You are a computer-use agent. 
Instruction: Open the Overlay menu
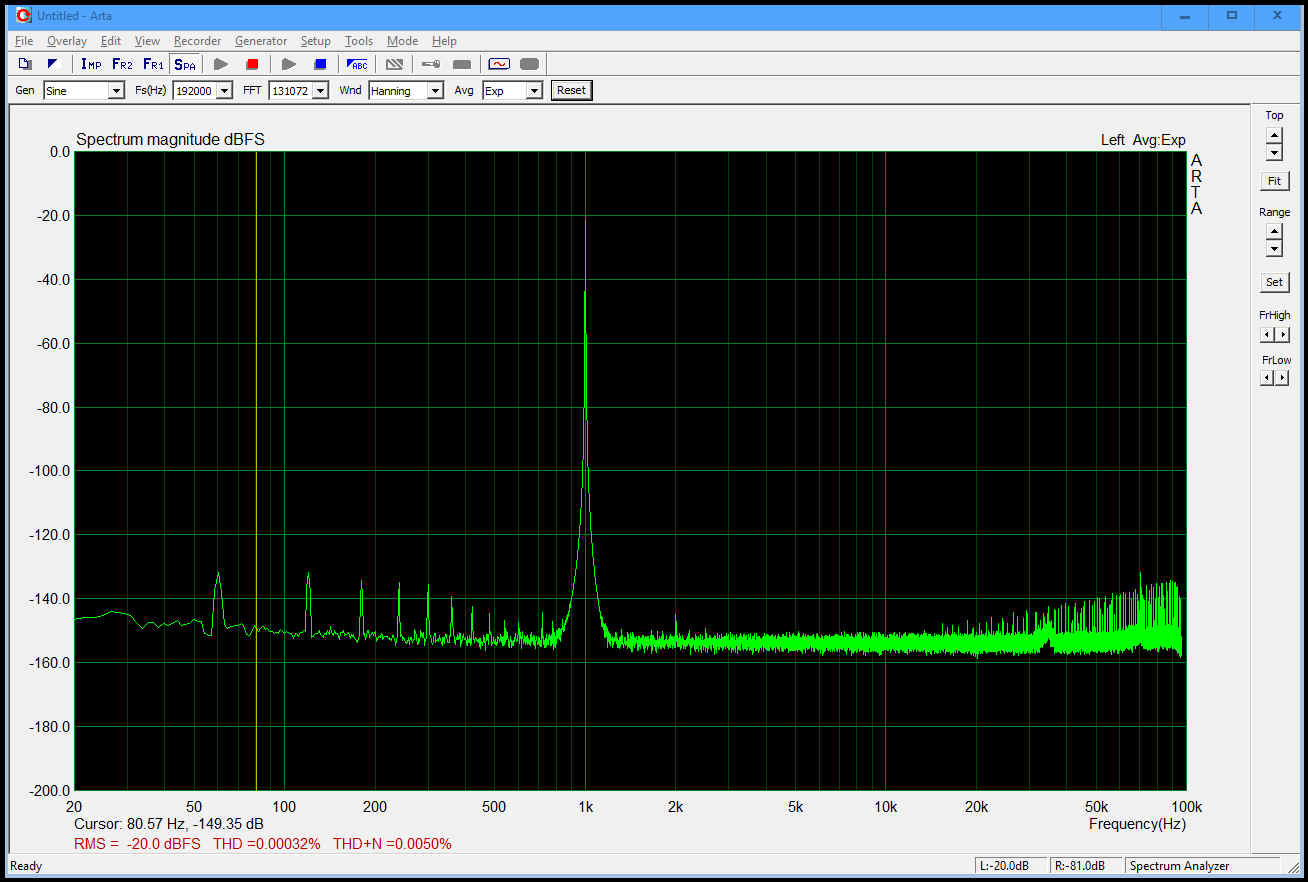pyautogui.click(x=67, y=41)
